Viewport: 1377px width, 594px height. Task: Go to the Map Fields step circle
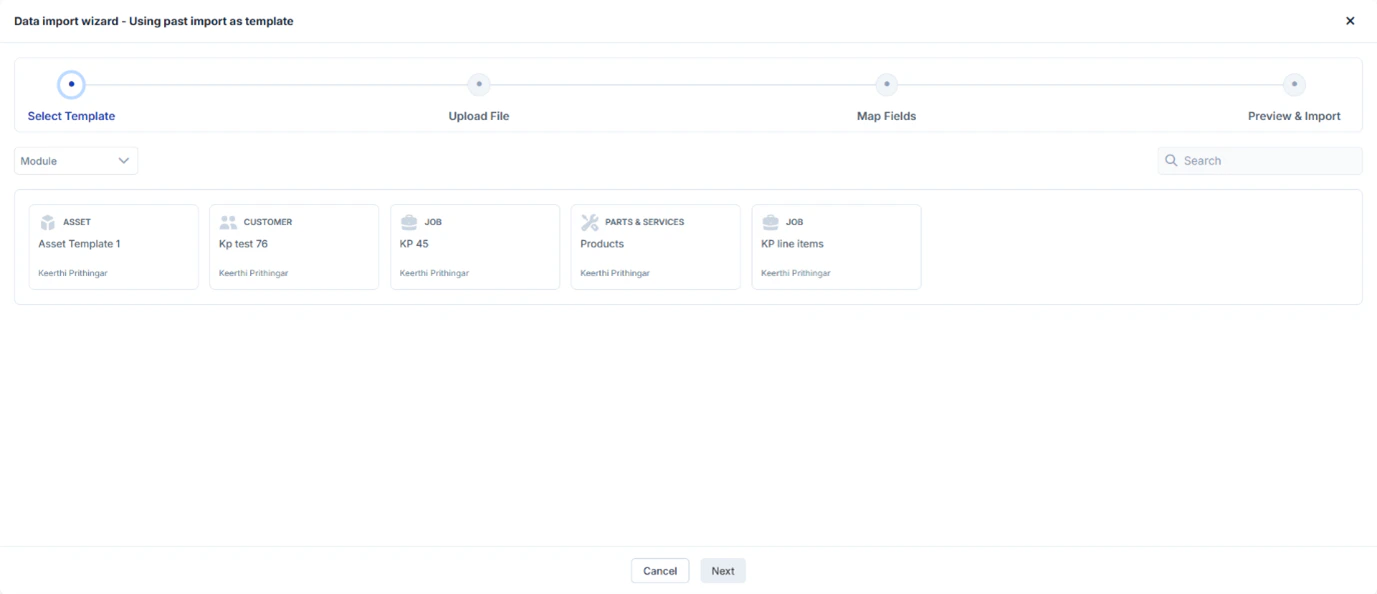[x=886, y=85]
